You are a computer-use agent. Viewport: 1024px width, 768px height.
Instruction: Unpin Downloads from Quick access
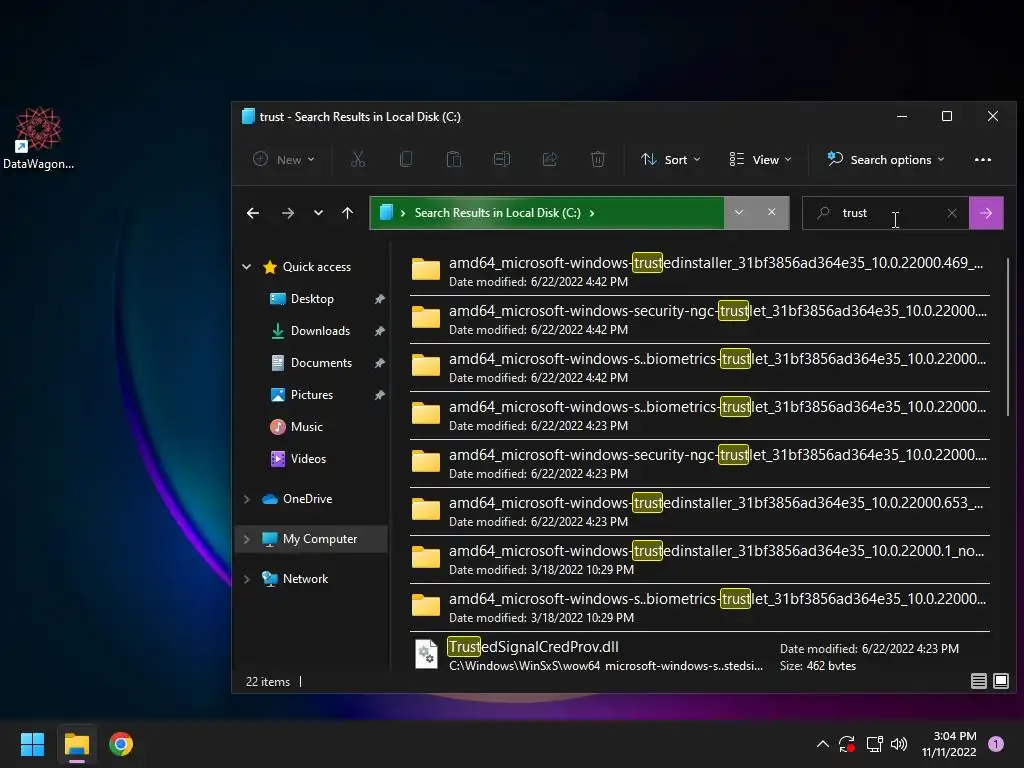379,331
